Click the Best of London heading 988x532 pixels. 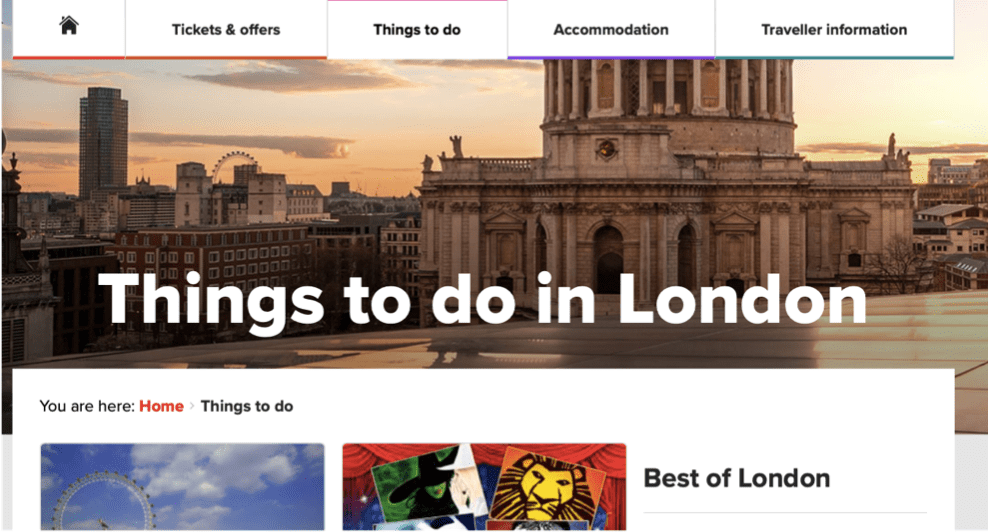pyautogui.click(x=737, y=478)
